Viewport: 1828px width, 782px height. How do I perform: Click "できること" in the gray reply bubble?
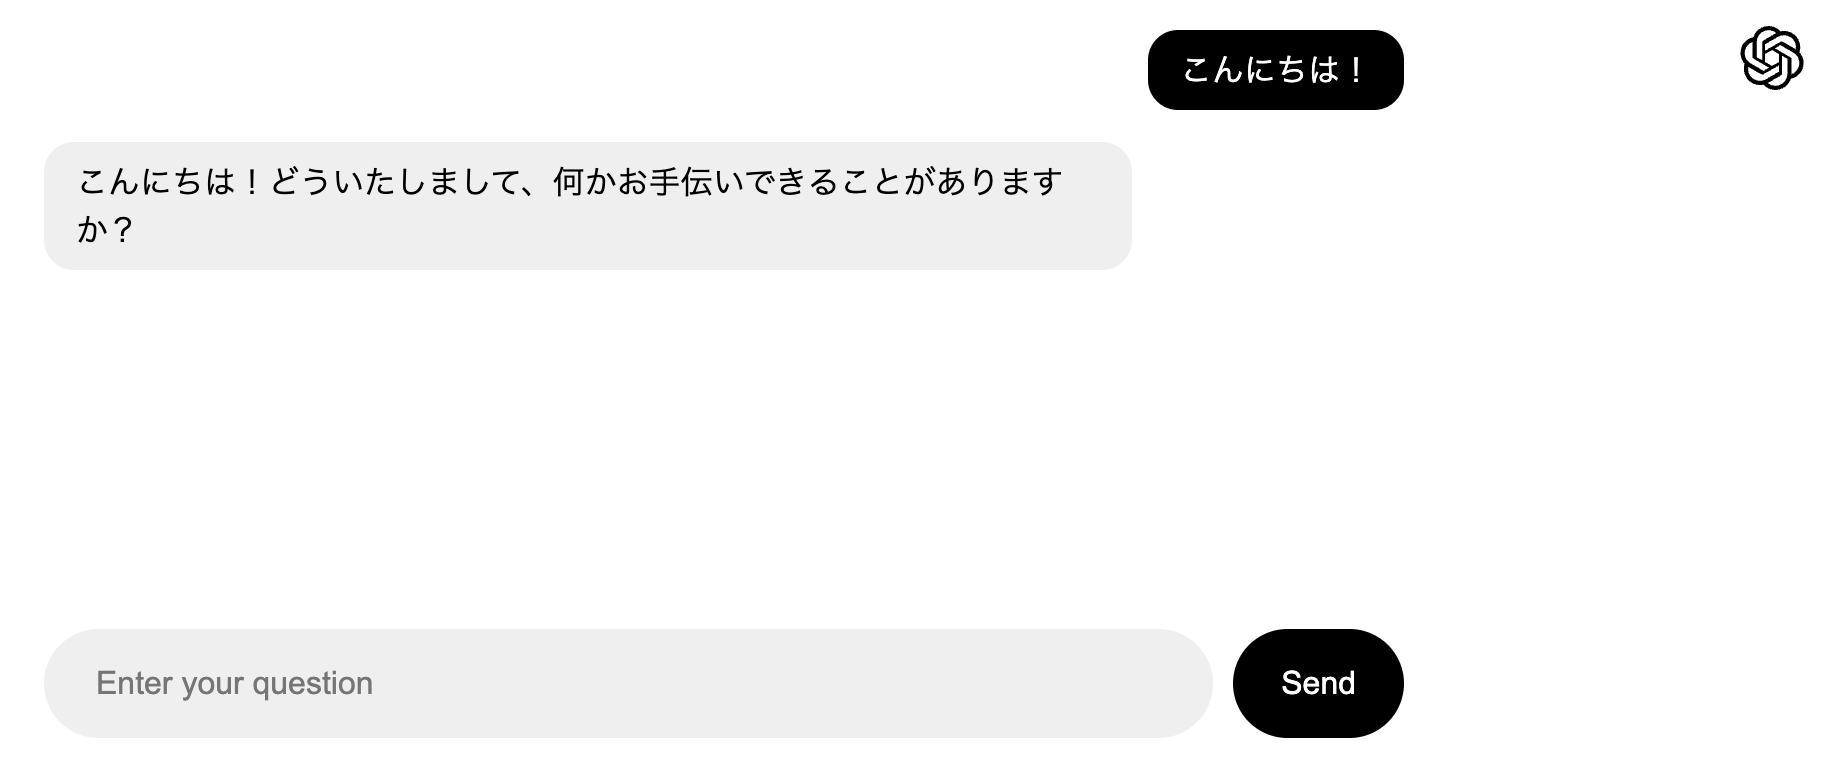[824, 182]
